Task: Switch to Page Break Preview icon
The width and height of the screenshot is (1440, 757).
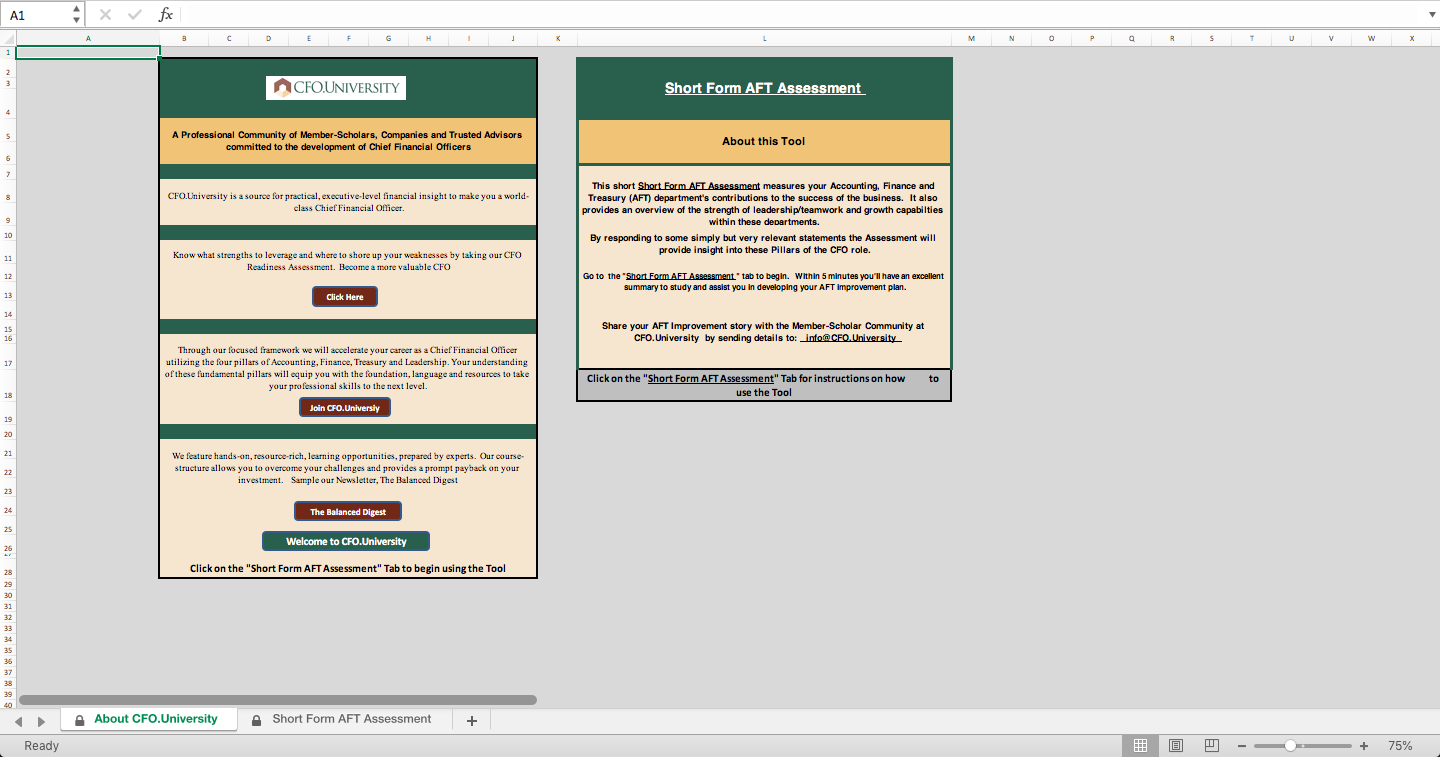Action: 1212,746
